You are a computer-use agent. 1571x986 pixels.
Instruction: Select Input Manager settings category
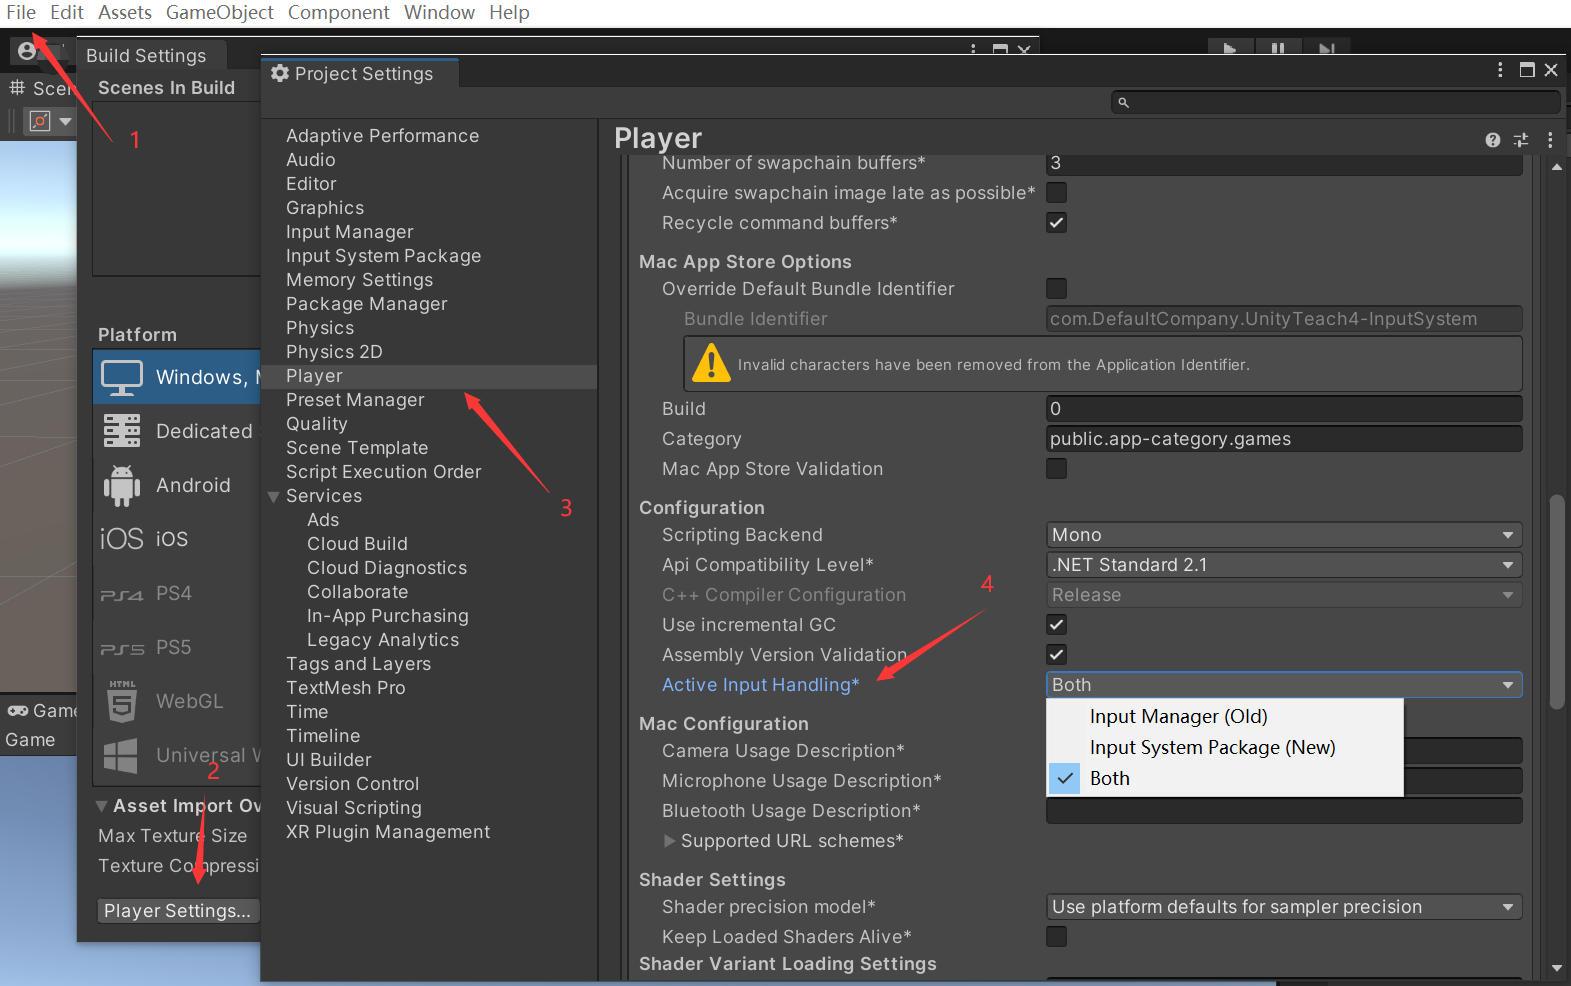(349, 232)
